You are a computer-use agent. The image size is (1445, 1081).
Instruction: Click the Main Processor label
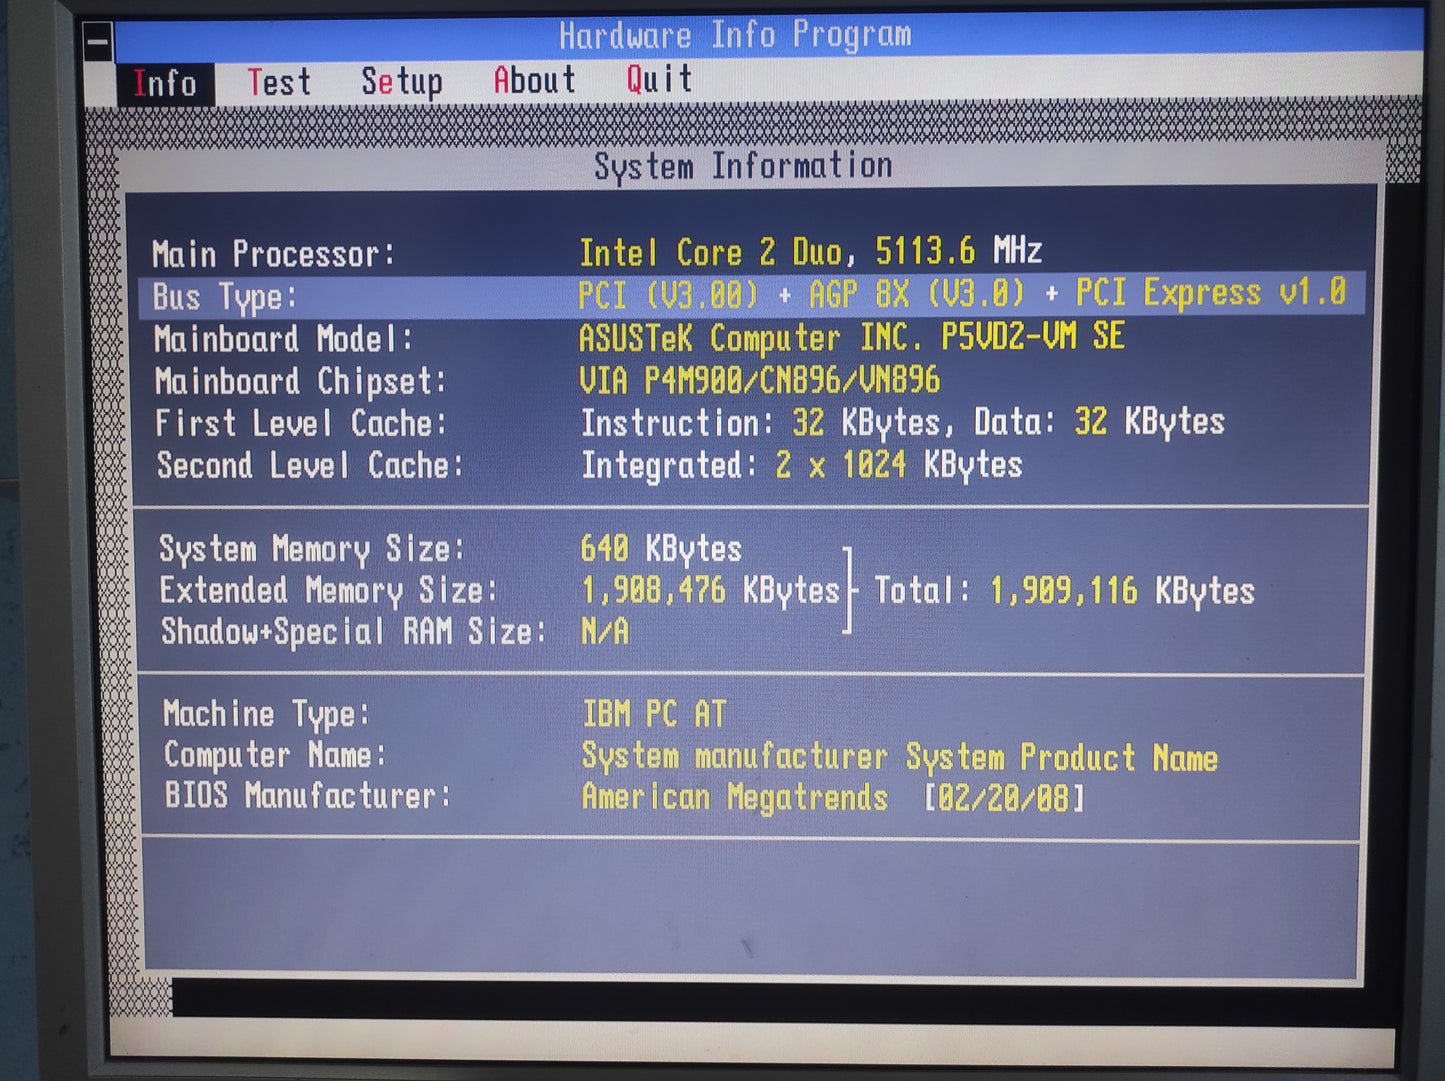(273, 254)
